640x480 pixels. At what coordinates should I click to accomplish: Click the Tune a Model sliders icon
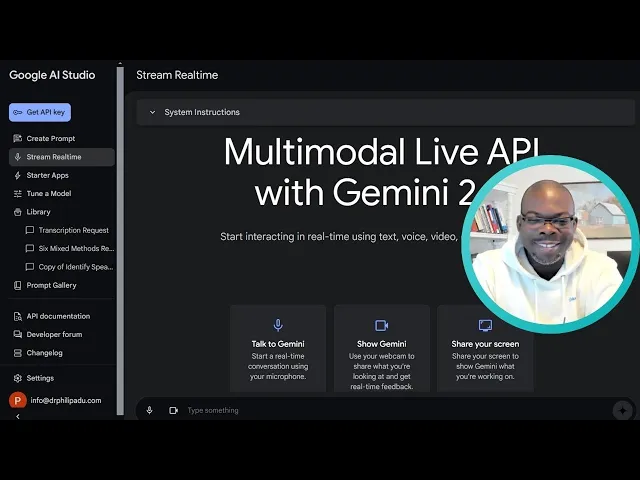(x=18, y=194)
